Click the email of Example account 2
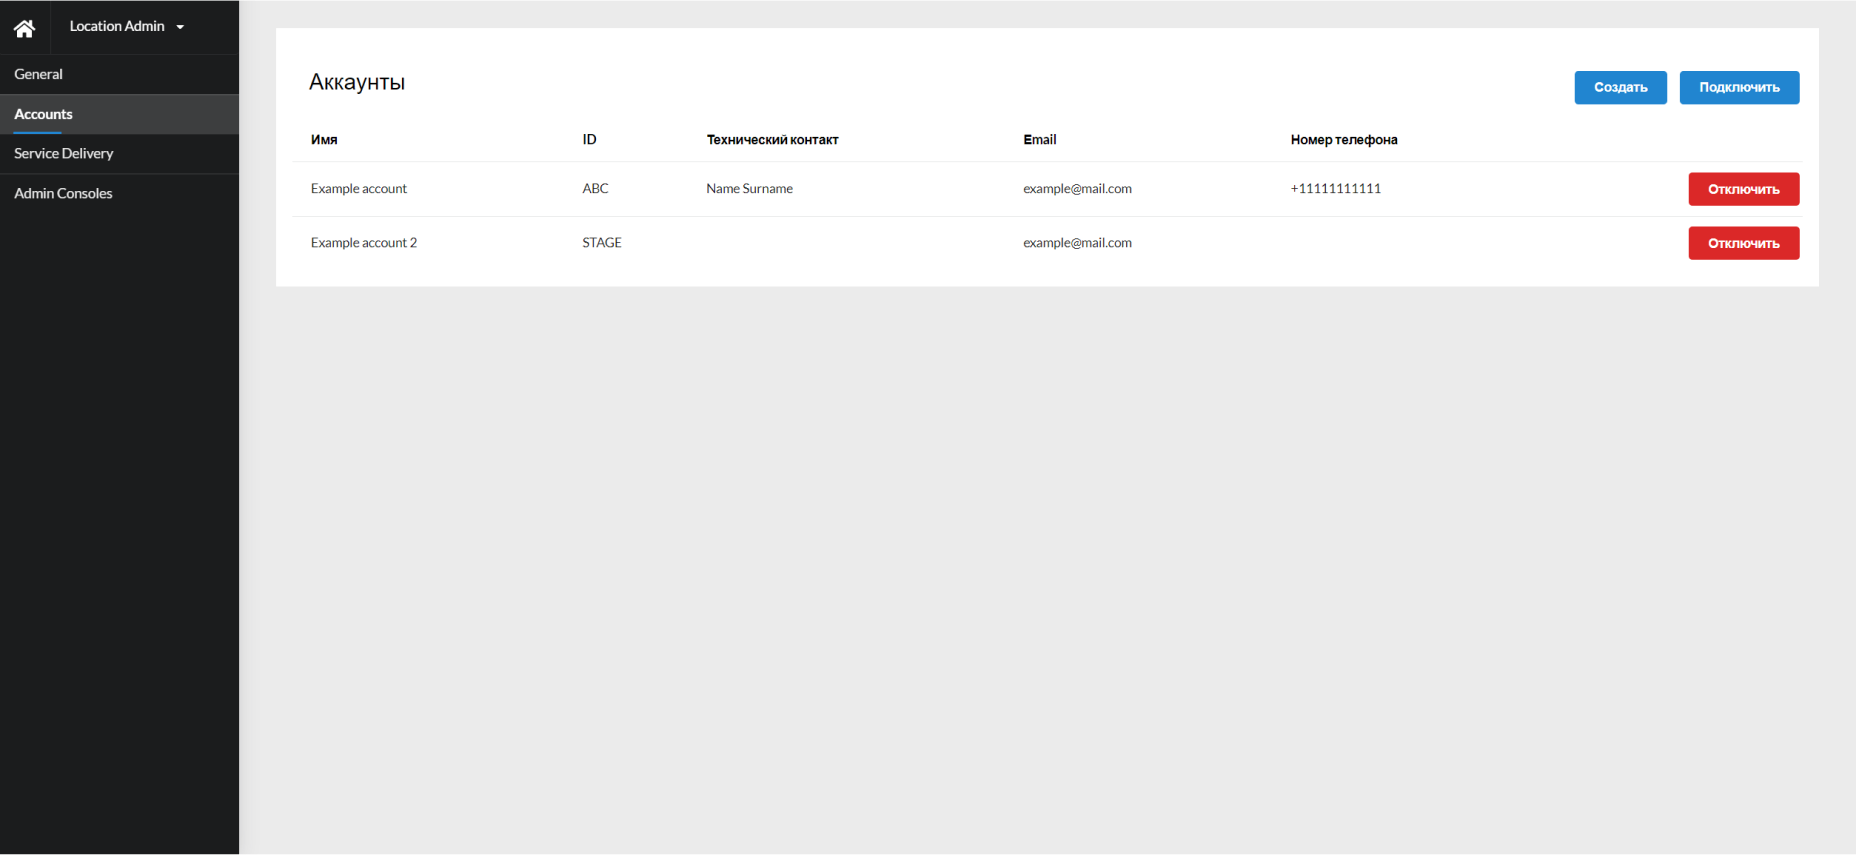 [1077, 243]
